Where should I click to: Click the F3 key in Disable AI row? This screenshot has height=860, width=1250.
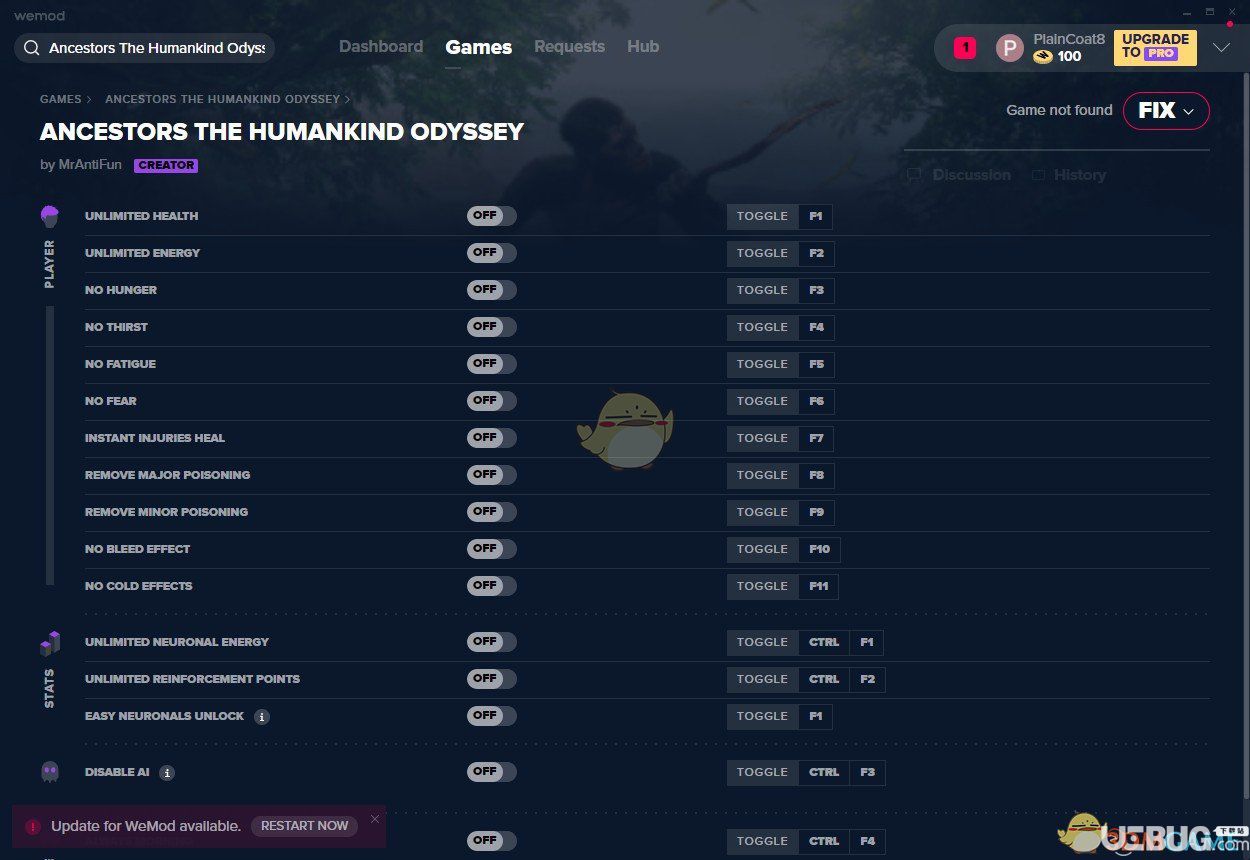tap(867, 772)
